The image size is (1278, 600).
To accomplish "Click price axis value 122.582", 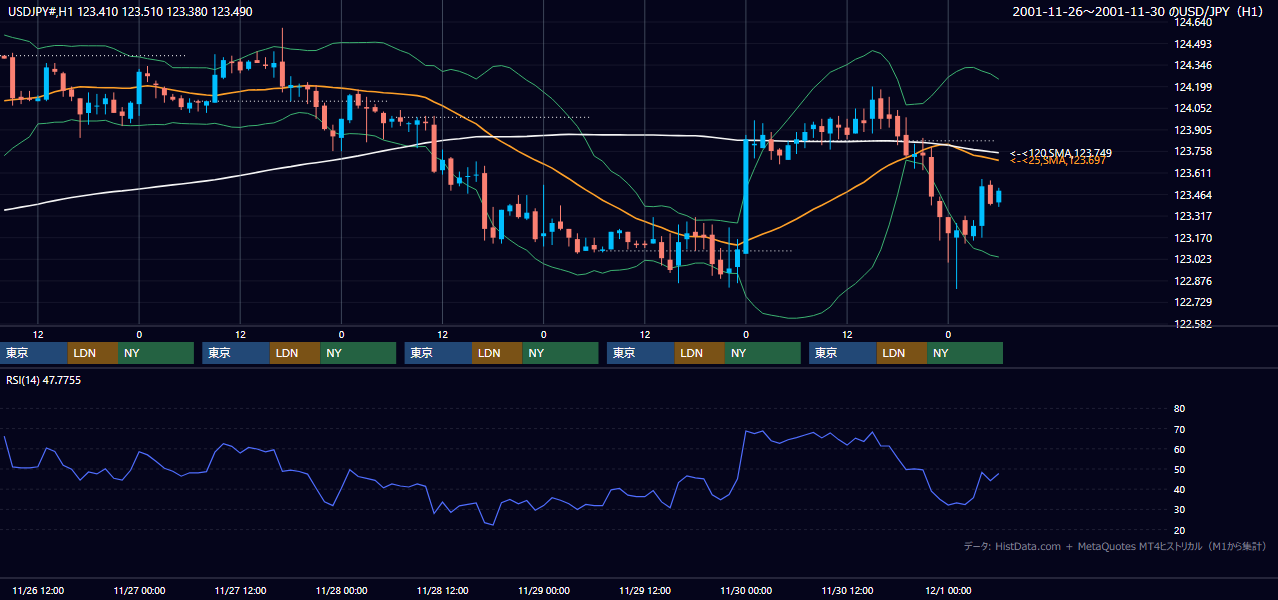I will pyautogui.click(x=1192, y=324).
